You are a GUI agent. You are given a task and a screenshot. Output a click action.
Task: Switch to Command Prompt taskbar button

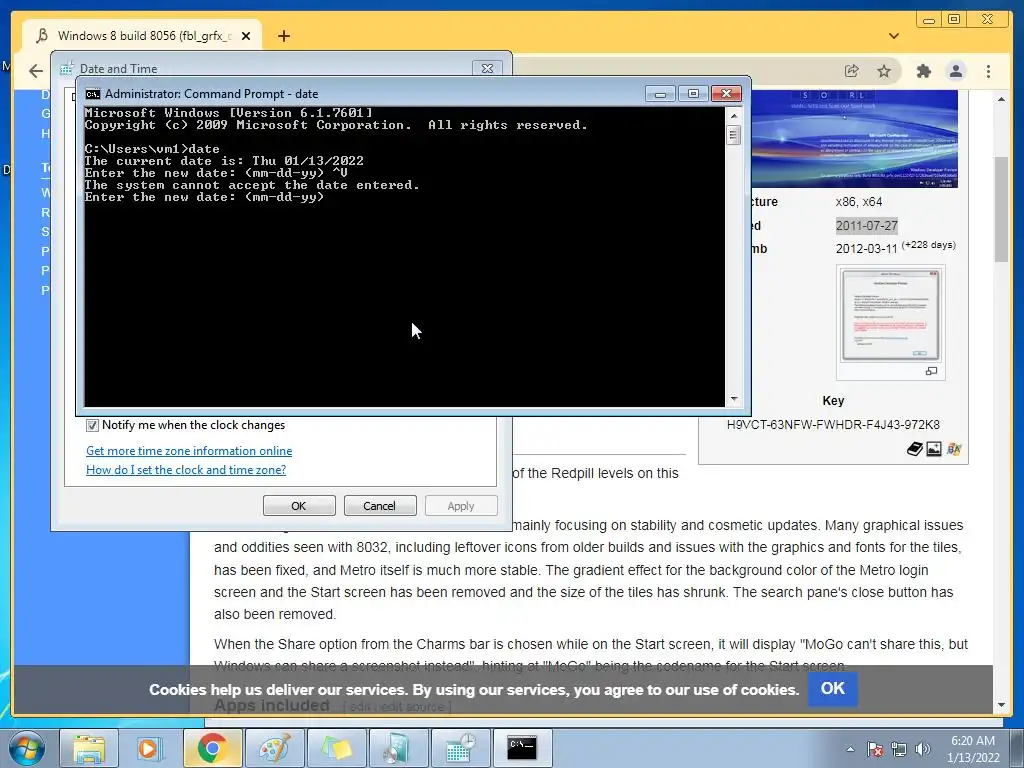tap(522, 748)
